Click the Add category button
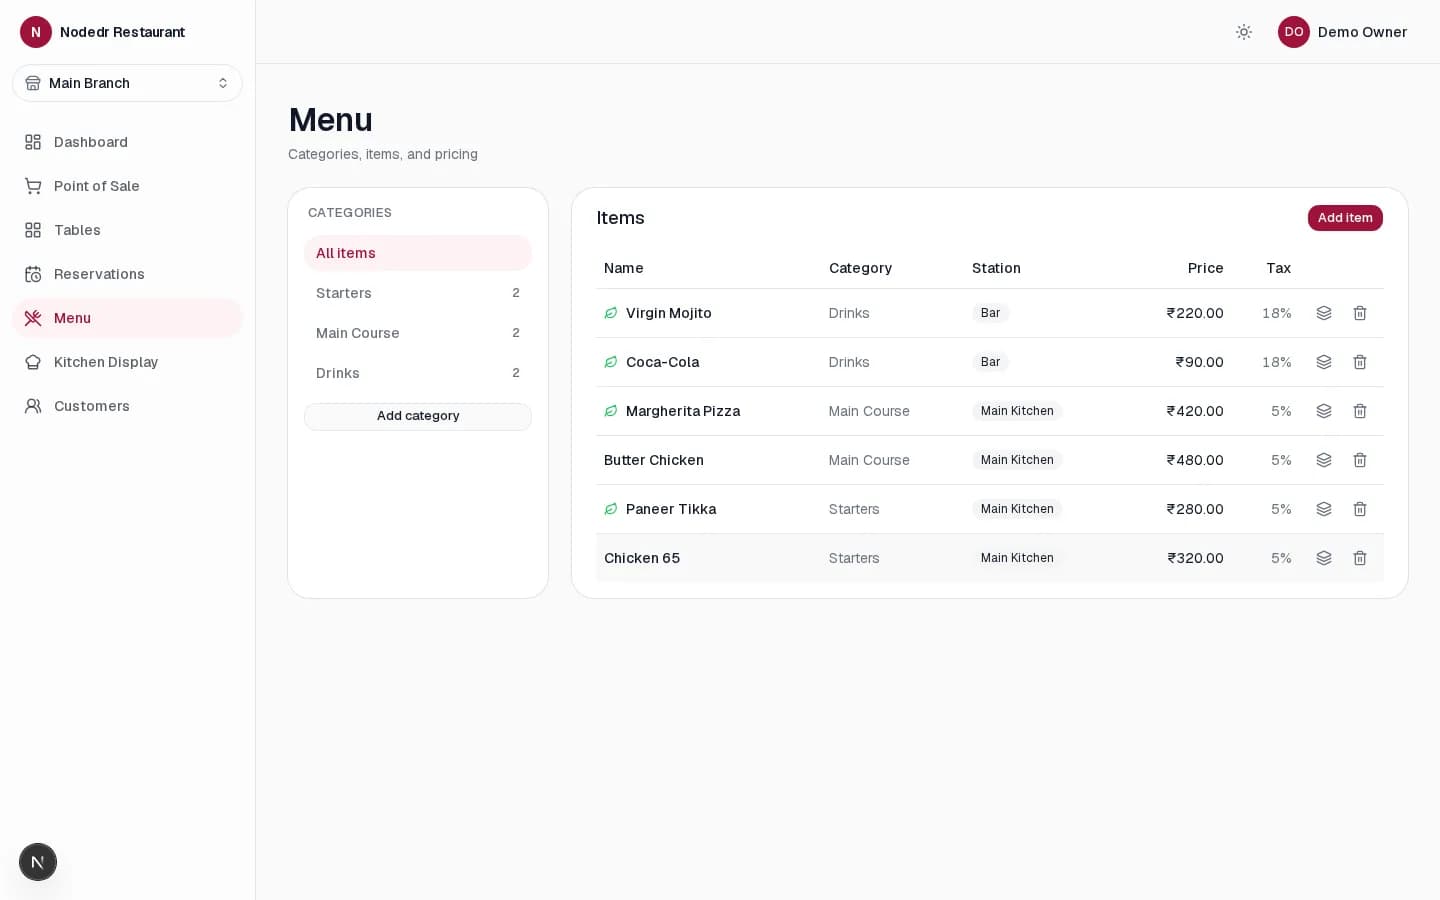1440x900 pixels. (418, 416)
